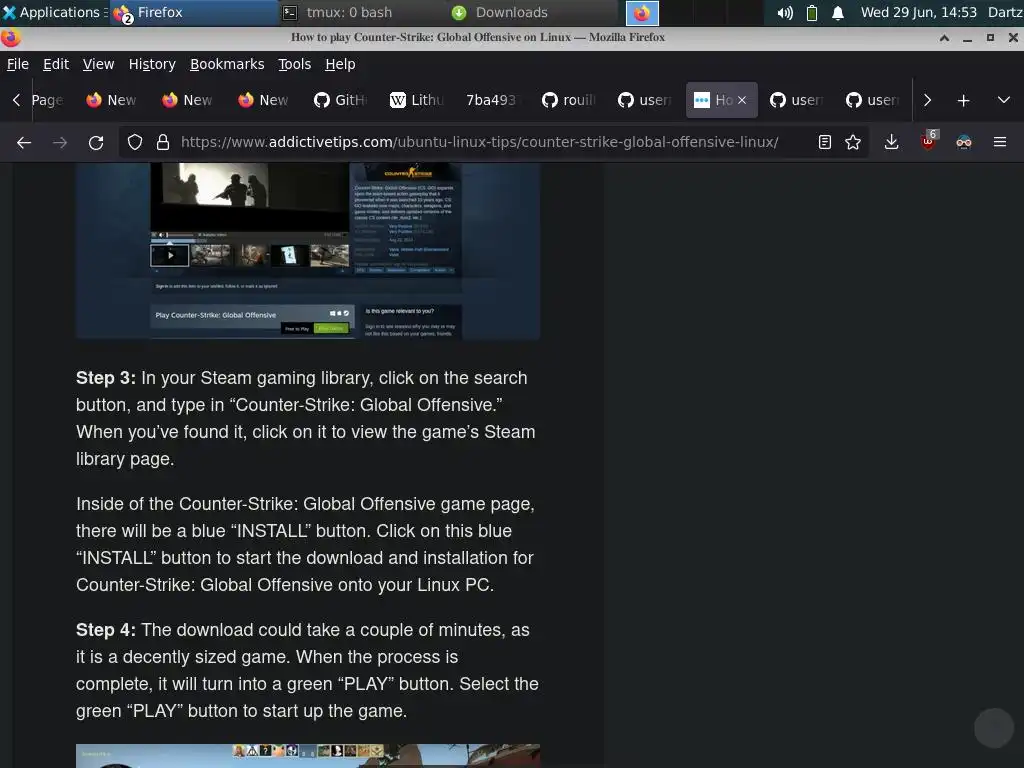
Task: Click the goggles extension icon in toolbar
Action: 964,142
